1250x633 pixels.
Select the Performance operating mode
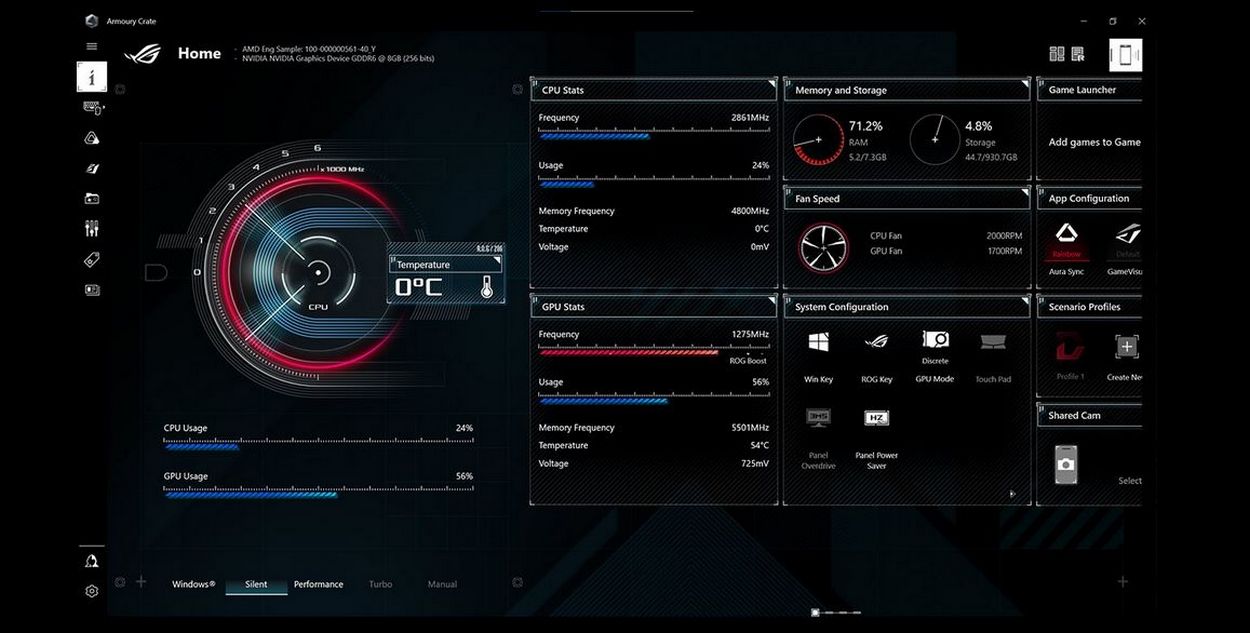(x=318, y=585)
